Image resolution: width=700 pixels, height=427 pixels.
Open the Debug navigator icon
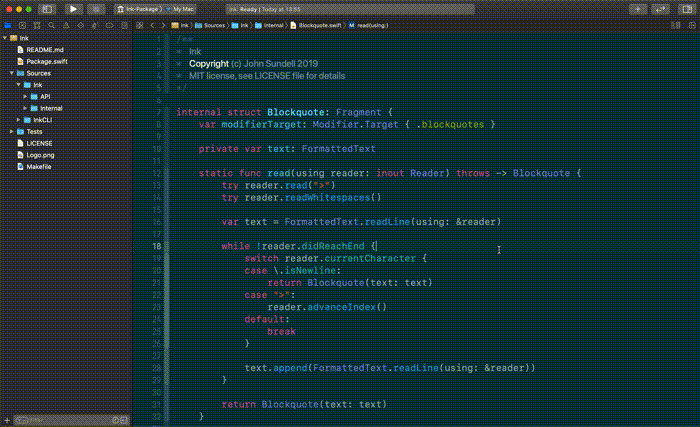click(95, 25)
